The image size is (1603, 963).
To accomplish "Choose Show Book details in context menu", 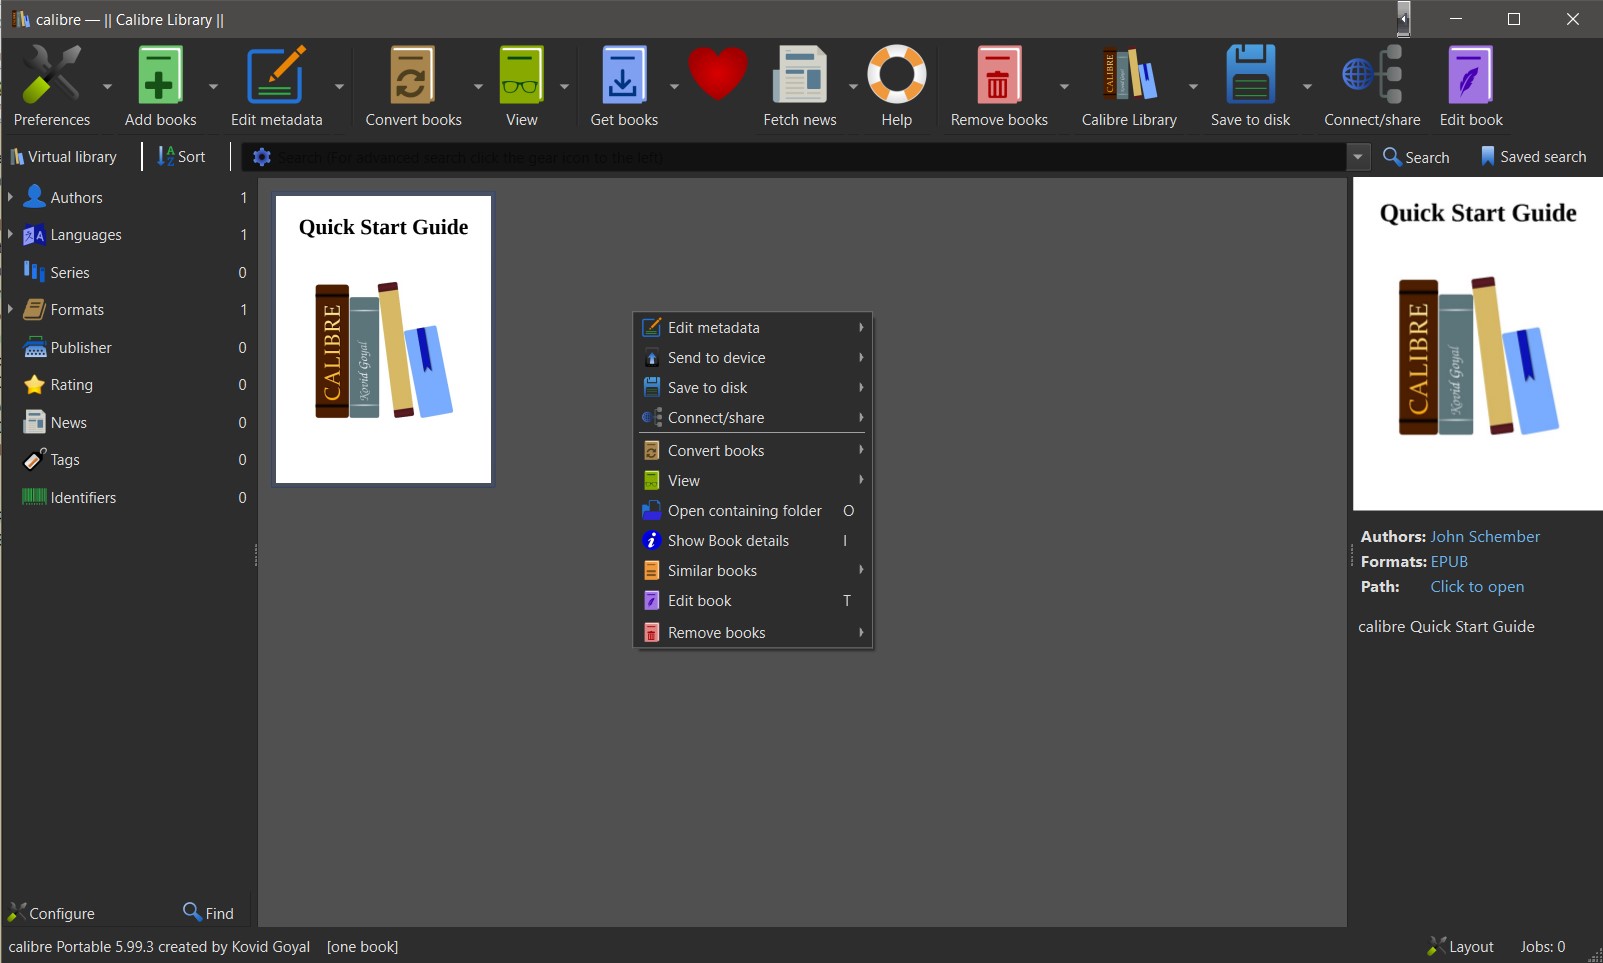I will click(x=753, y=541).
